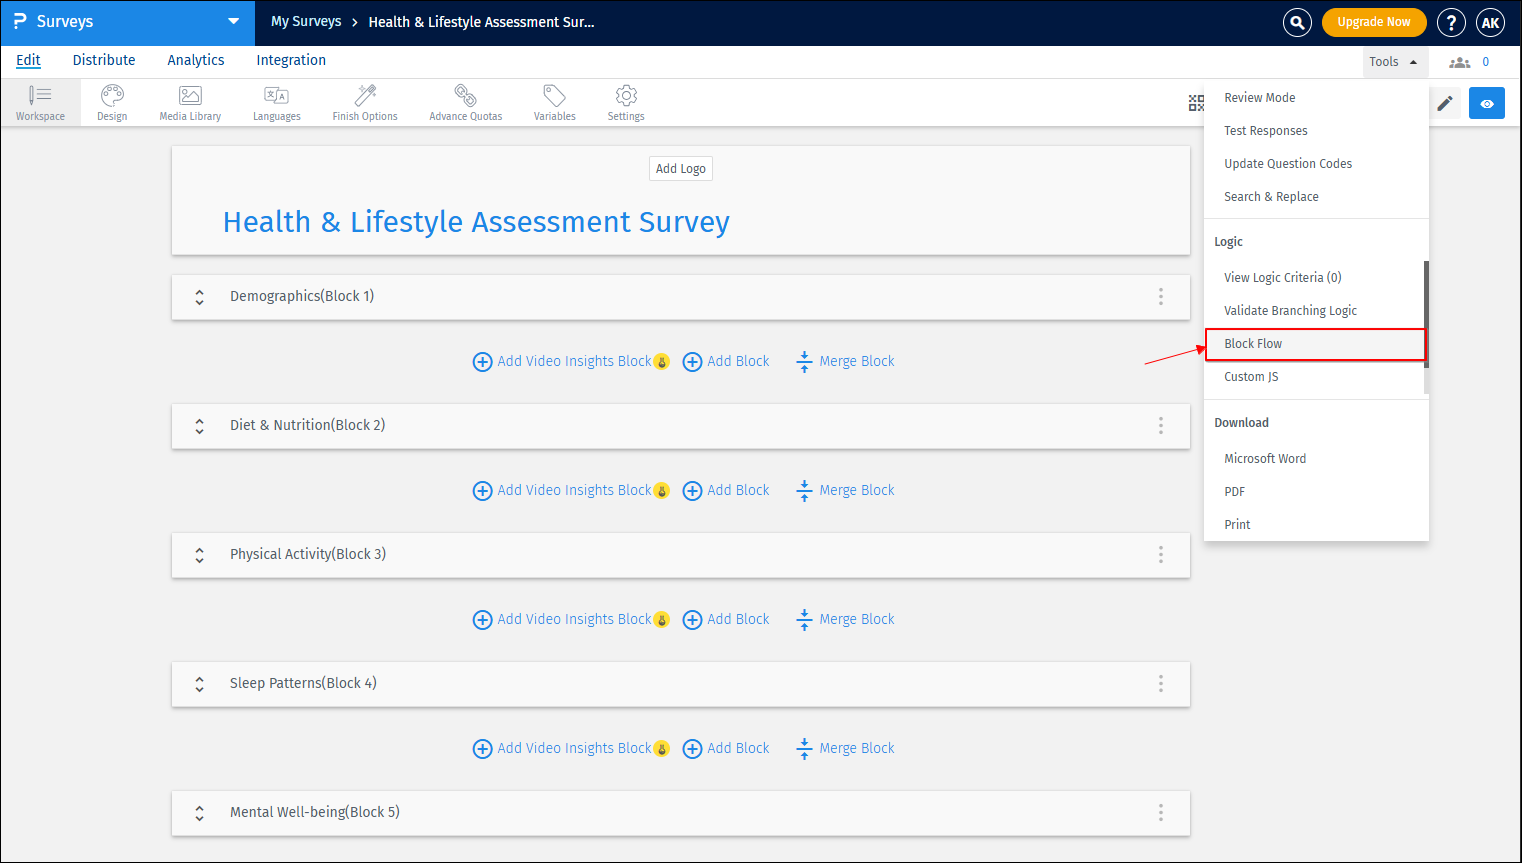Image resolution: width=1522 pixels, height=863 pixels.
Task: Switch to Workspace view
Action: click(x=40, y=101)
